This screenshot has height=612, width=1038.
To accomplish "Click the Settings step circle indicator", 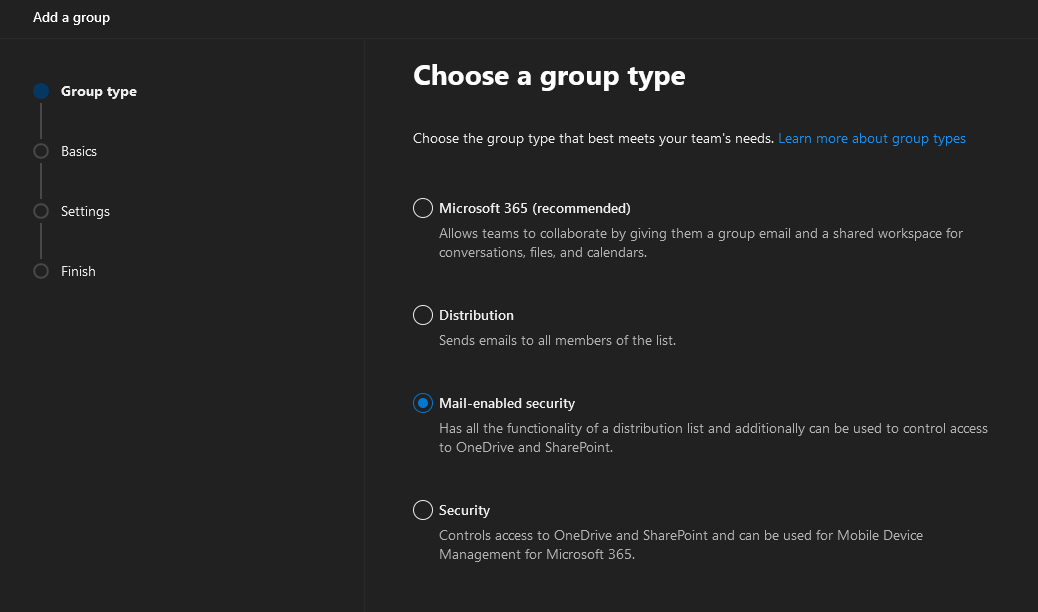I will tap(41, 211).
